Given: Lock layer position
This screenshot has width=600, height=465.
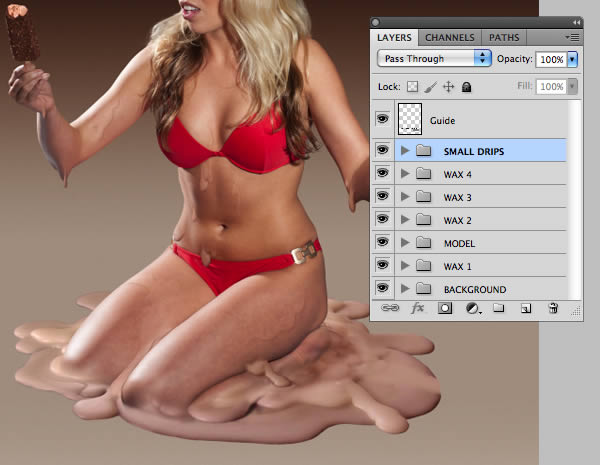Looking at the screenshot, I should coord(448,87).
